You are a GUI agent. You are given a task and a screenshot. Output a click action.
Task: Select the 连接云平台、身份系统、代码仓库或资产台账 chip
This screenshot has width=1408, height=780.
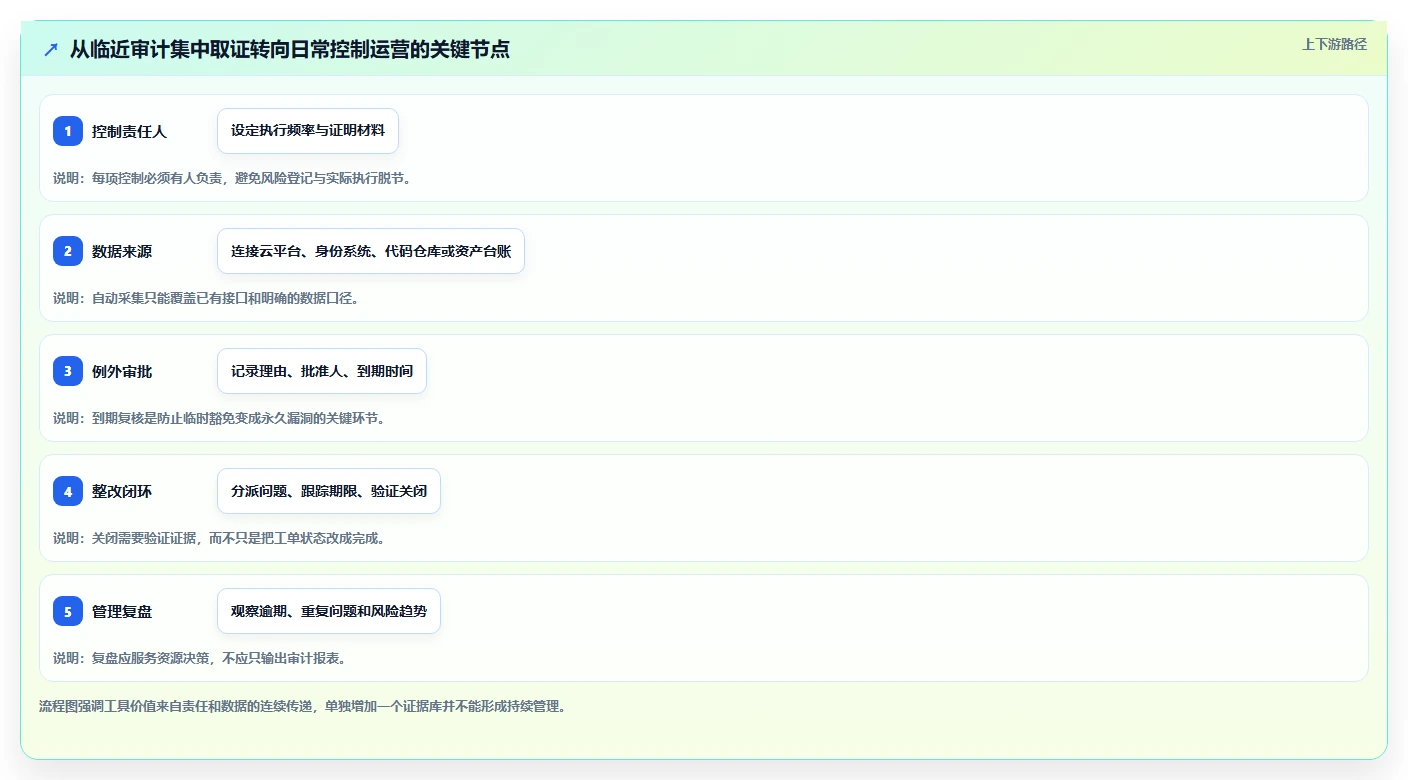[371, 251]
